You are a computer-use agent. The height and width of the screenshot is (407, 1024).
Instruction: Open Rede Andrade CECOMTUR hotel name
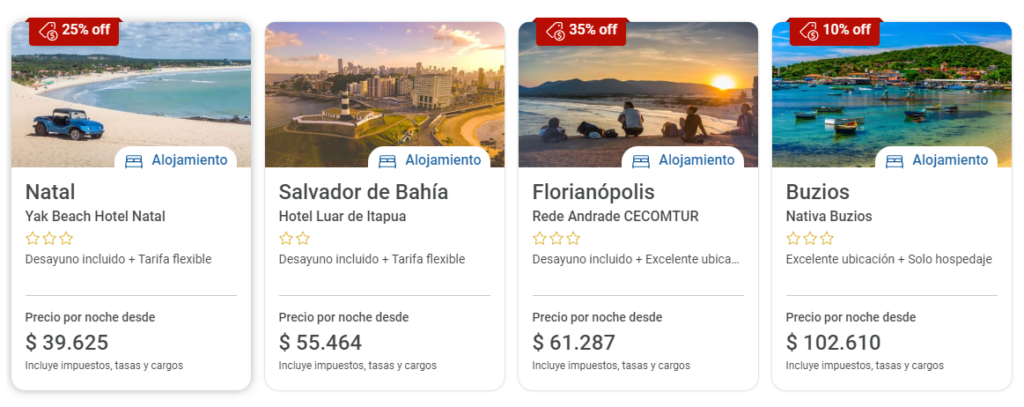pos(615,216)
